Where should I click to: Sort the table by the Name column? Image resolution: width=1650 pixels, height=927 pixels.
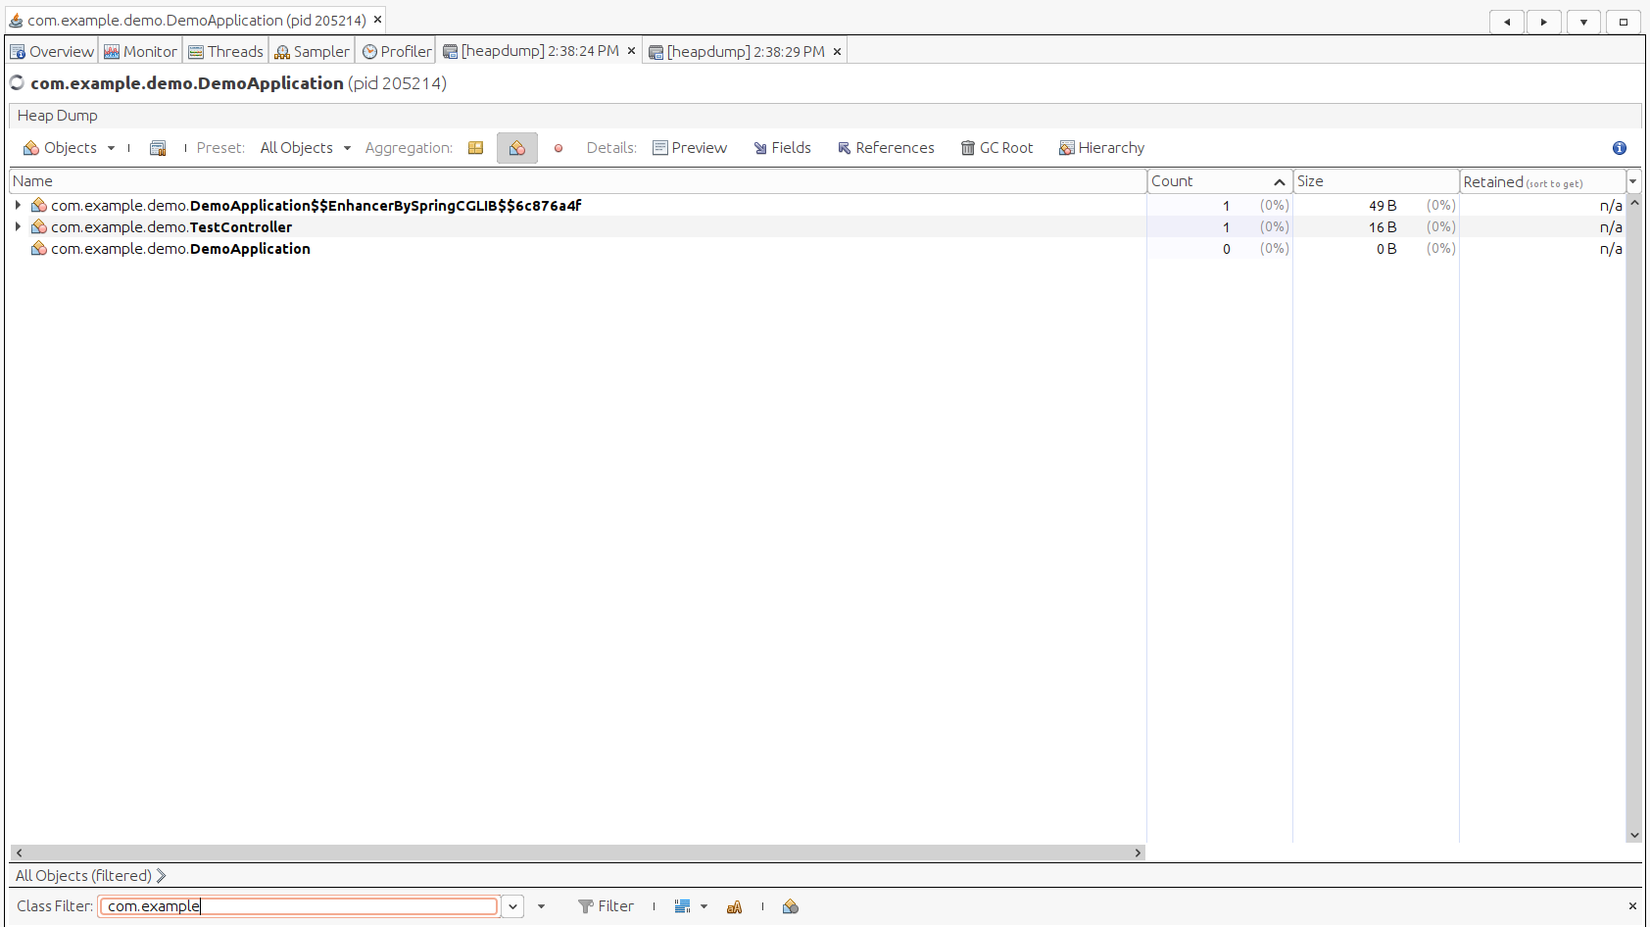(x=577, y=181)
